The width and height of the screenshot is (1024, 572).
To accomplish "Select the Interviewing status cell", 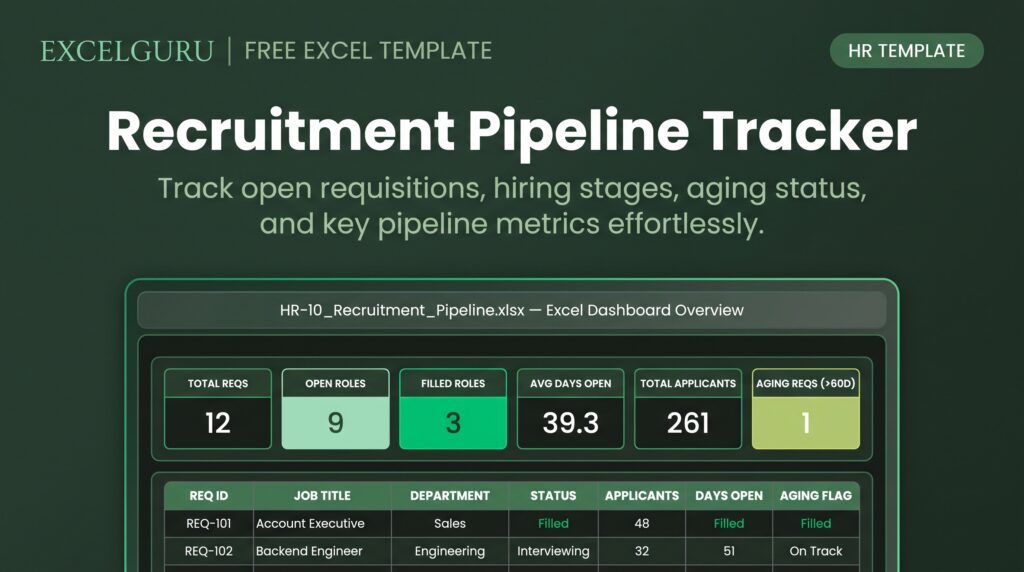I will pyautogui.click(x=553, y=551).
